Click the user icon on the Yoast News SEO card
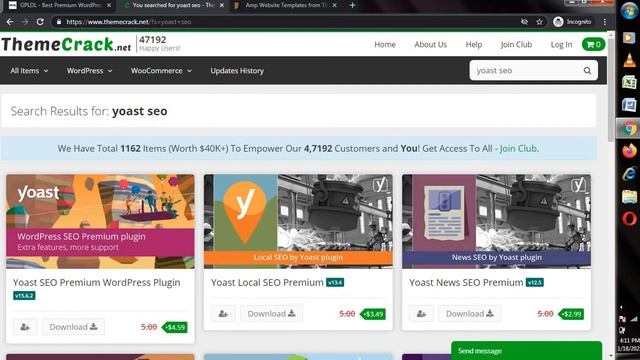The height and width of the screenshot is (360, 640). pyautogui.click(x=421, y=314)
